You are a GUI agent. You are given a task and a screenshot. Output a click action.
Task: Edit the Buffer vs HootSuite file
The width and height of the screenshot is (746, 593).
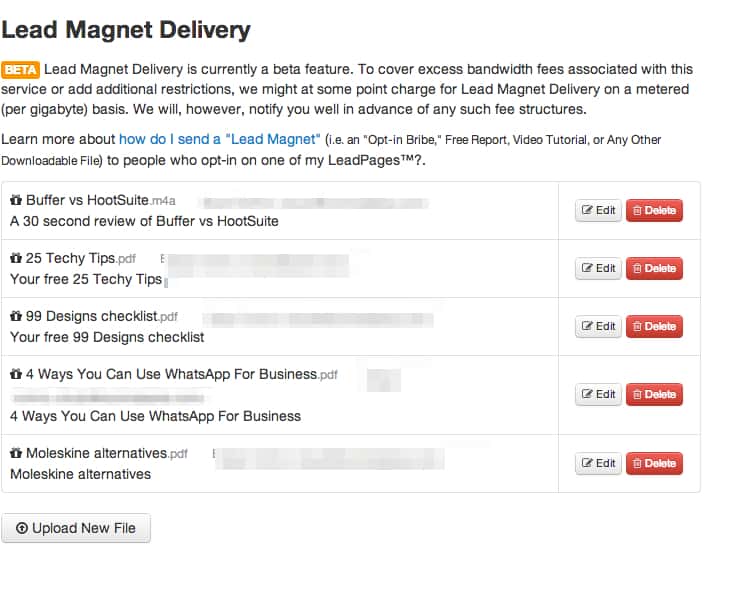[x=598, y=211]
